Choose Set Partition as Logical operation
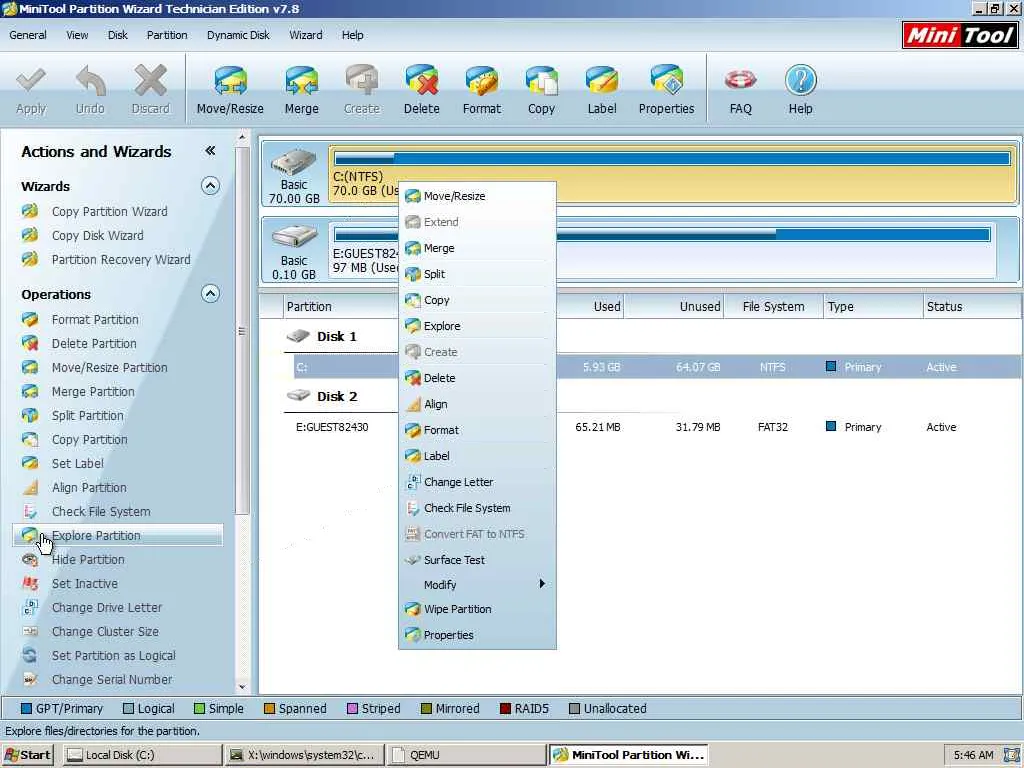 [113, 656]
